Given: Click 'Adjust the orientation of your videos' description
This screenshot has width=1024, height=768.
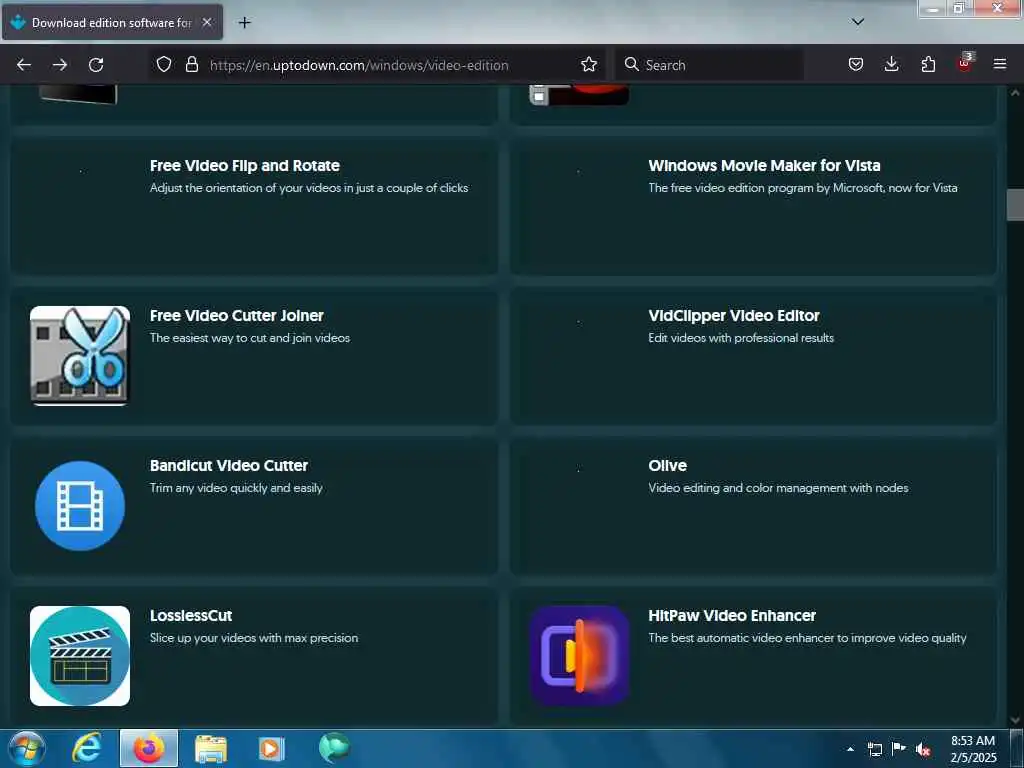Looking at the screenshot, I should click(308, 188).
